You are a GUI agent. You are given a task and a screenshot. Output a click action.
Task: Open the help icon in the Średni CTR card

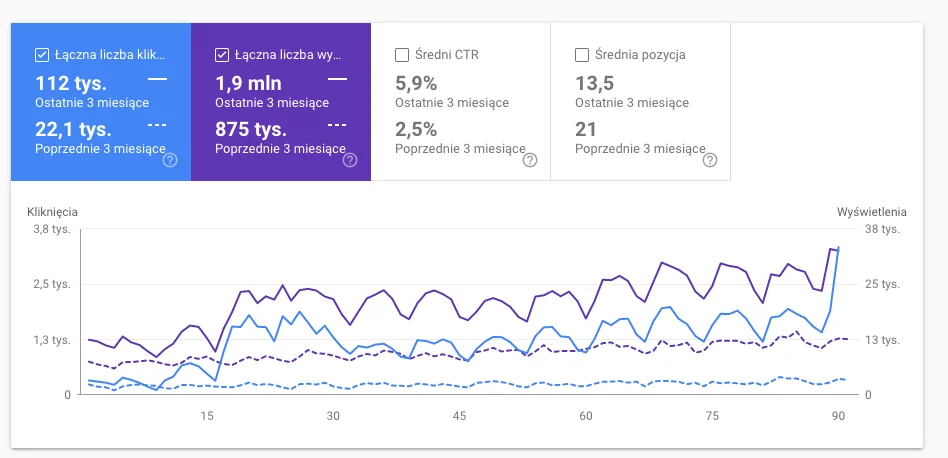point(530,160)
